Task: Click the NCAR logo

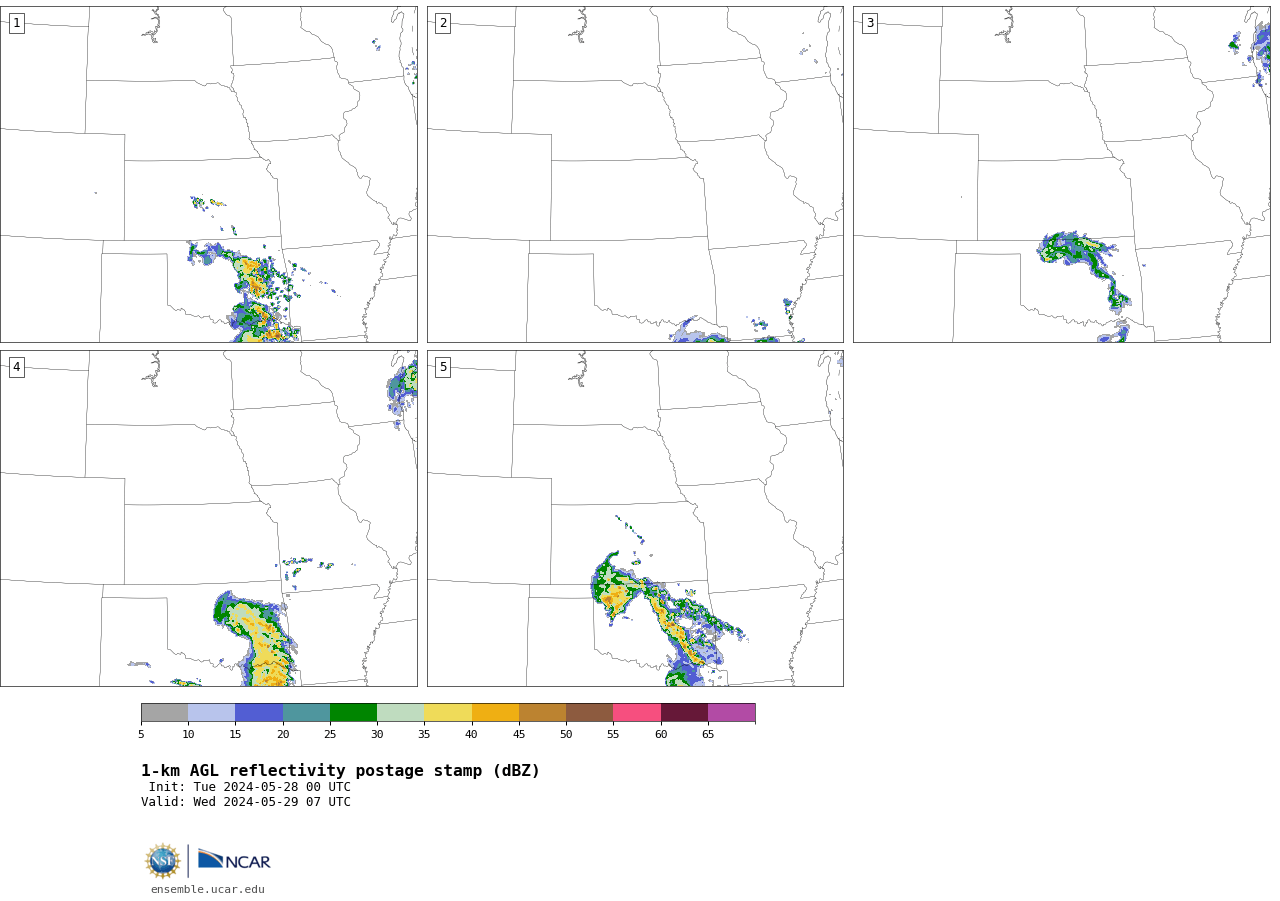Action: [x=234, y=860]
